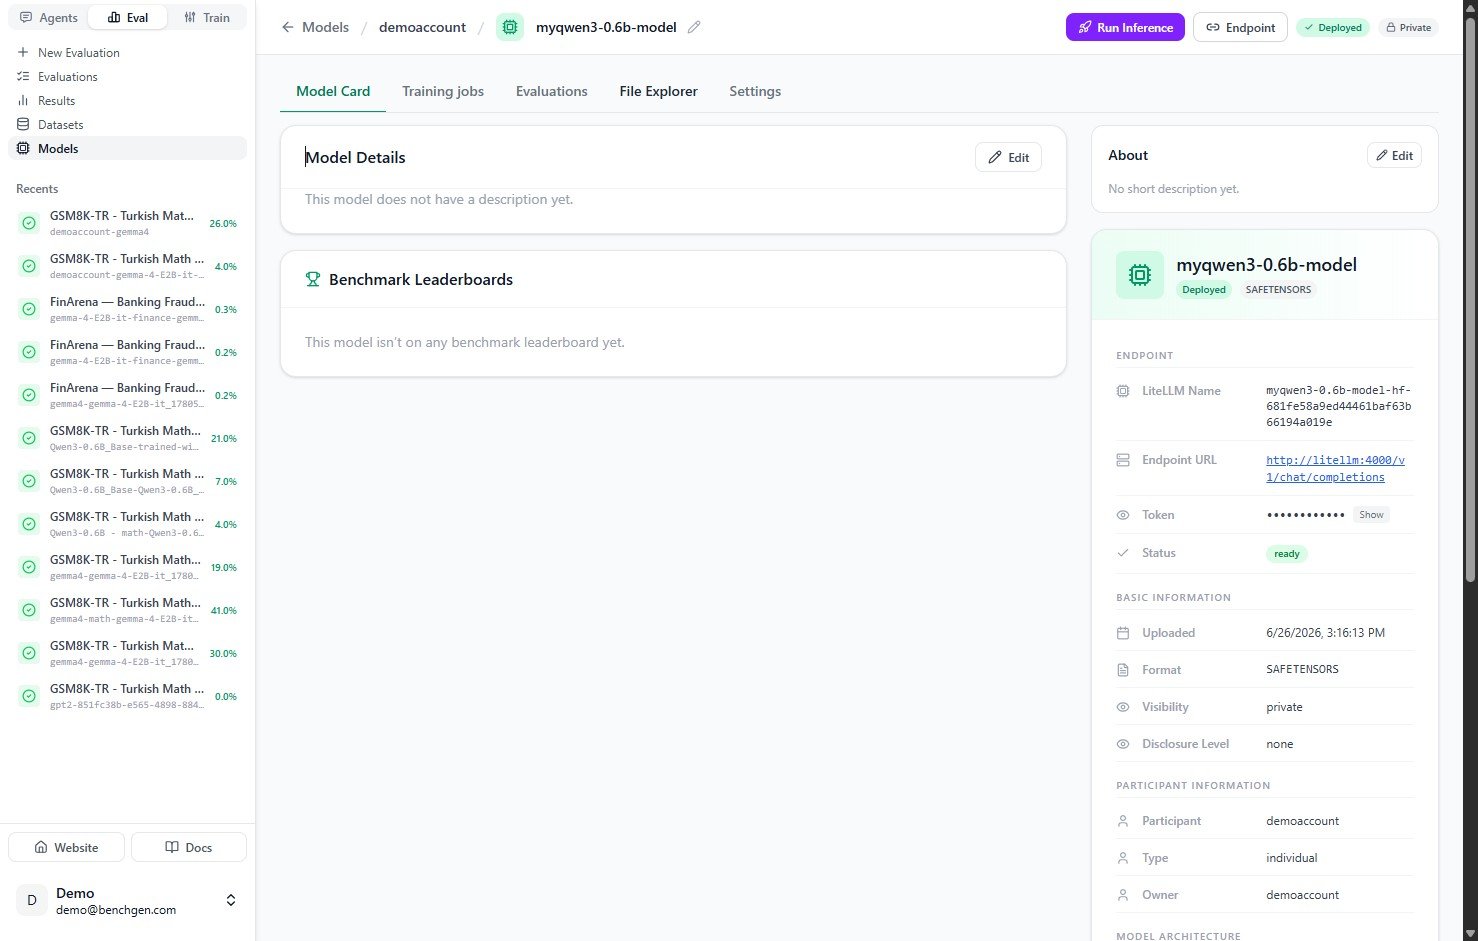Open the Evaluations tab

(x=552, y=91)
